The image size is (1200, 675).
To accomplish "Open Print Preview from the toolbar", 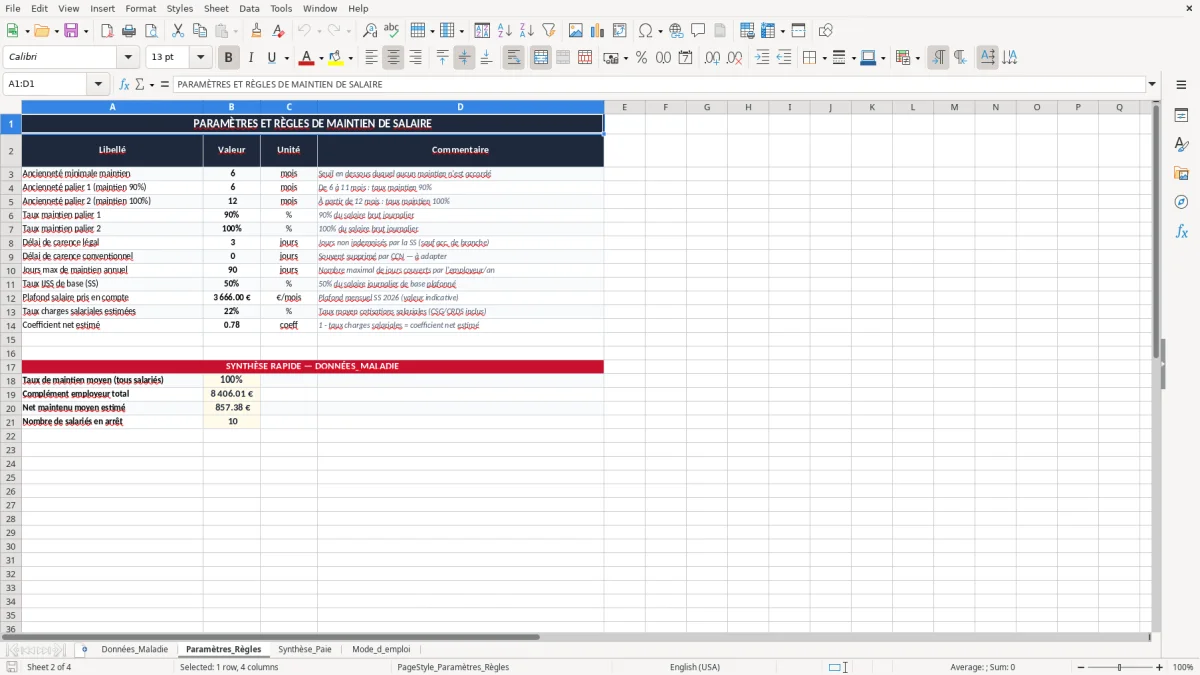I will (150, 31).
